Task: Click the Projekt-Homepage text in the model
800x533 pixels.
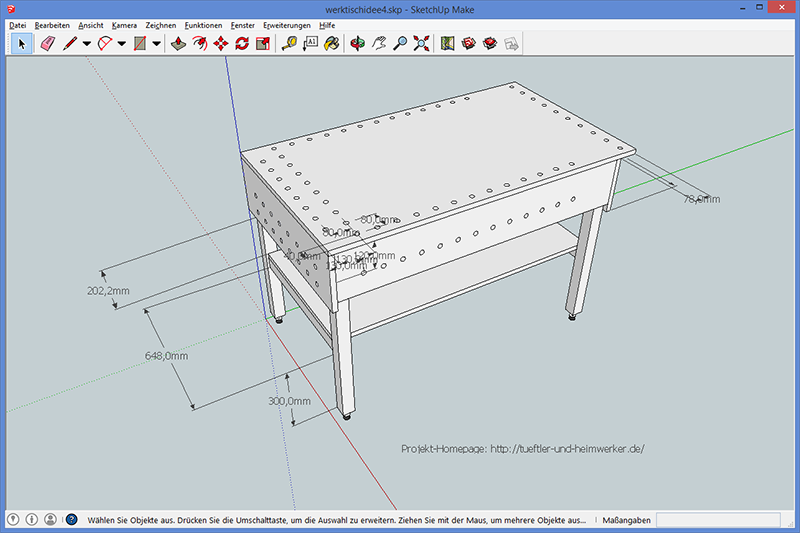Action: point(523,449)
